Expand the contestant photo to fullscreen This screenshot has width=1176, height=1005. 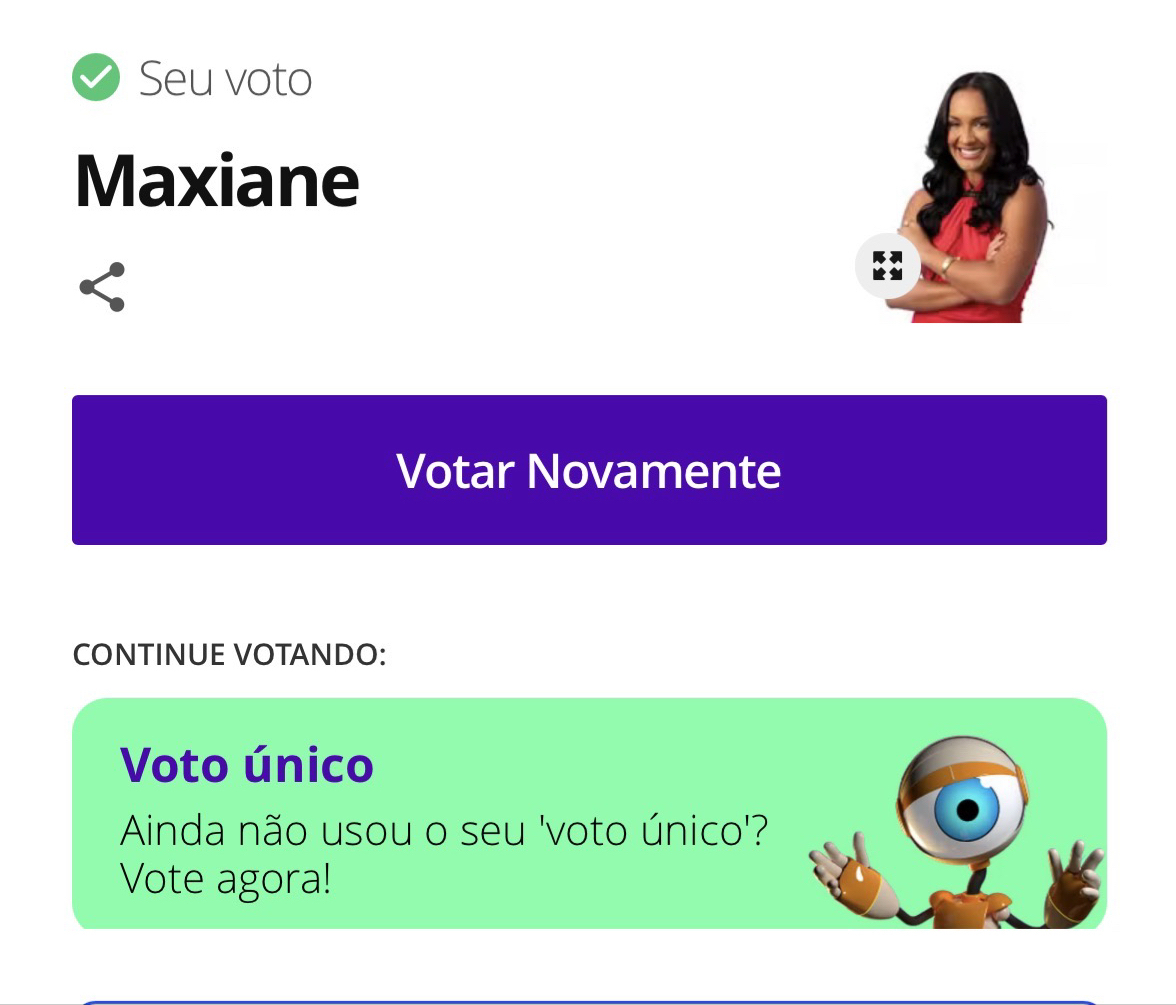pyautogui.click(x=887, y=266)
